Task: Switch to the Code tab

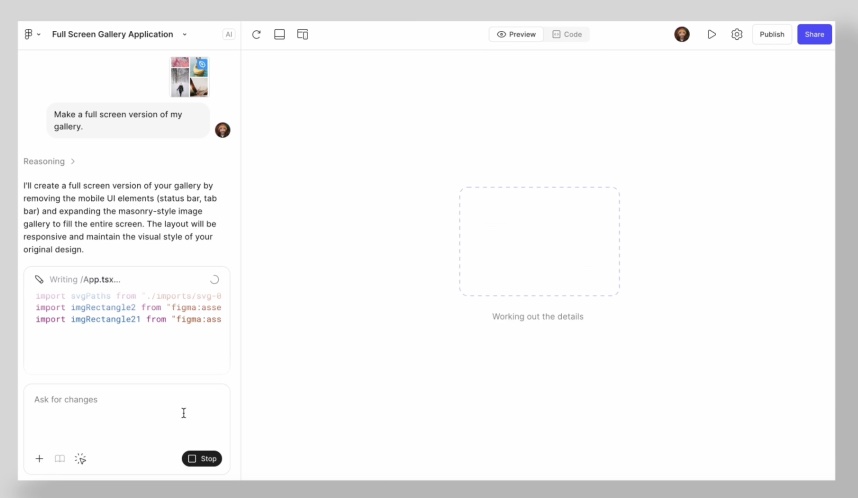Action: 567,34
